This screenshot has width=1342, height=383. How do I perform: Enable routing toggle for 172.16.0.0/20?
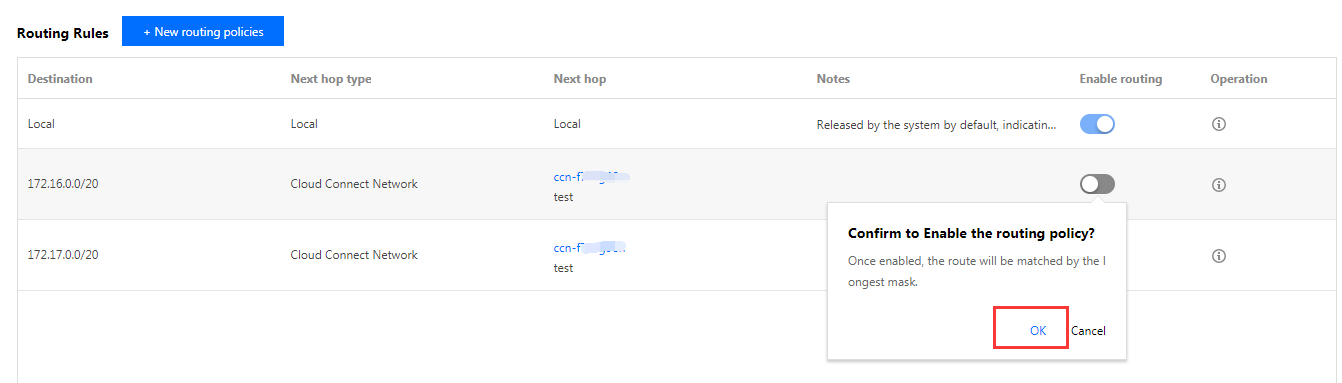pos(1097,184)
